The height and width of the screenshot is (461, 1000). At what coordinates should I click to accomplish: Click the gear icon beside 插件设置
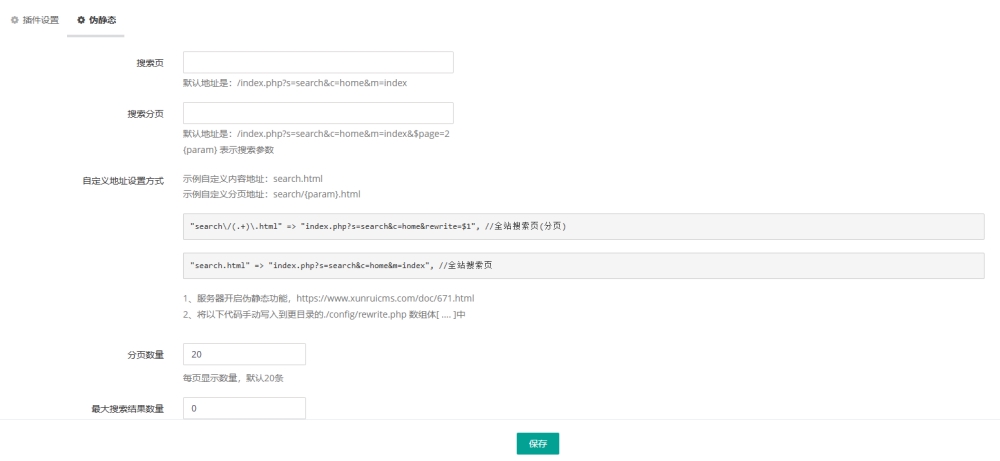coord(14,20)
